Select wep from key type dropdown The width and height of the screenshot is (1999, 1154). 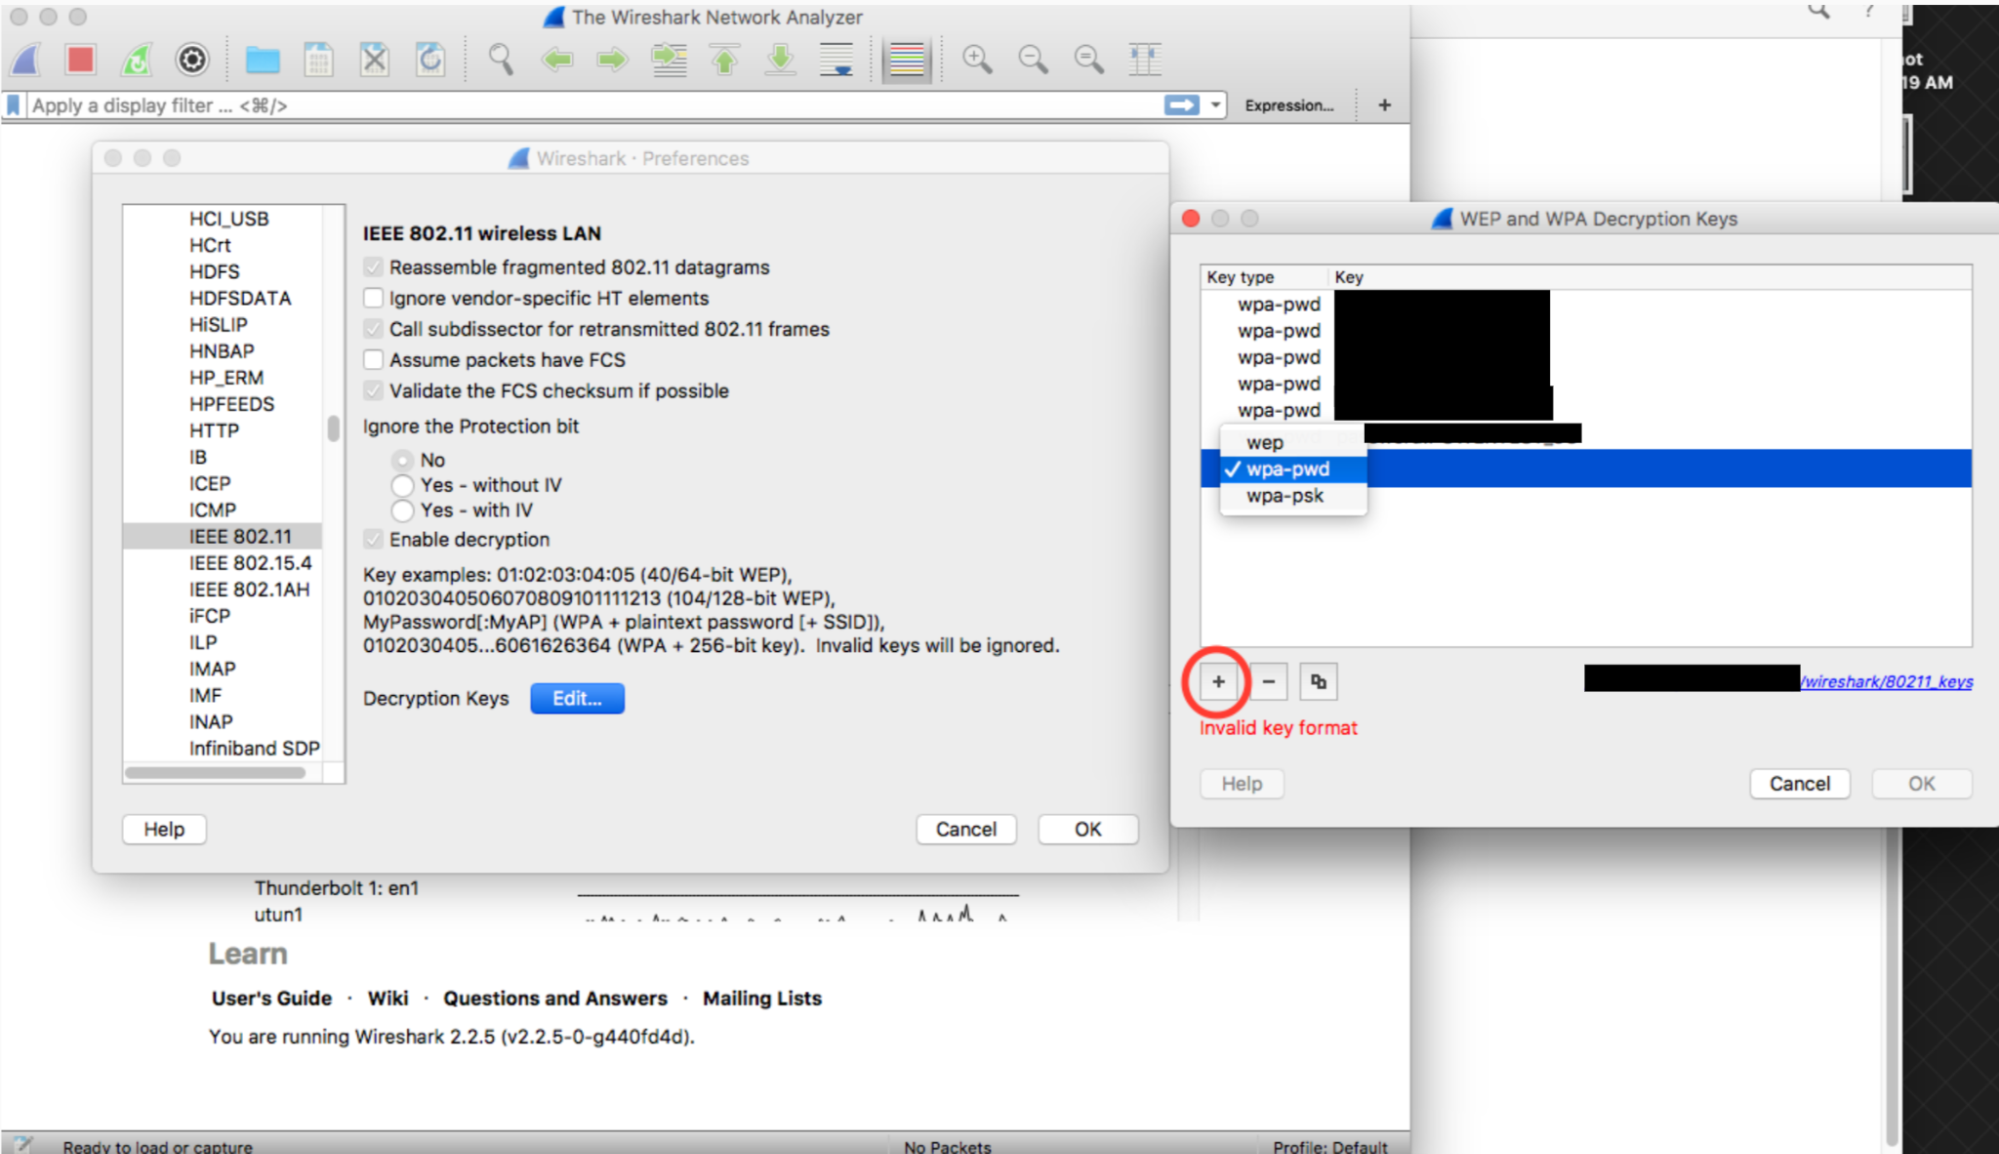point(1265,442)
